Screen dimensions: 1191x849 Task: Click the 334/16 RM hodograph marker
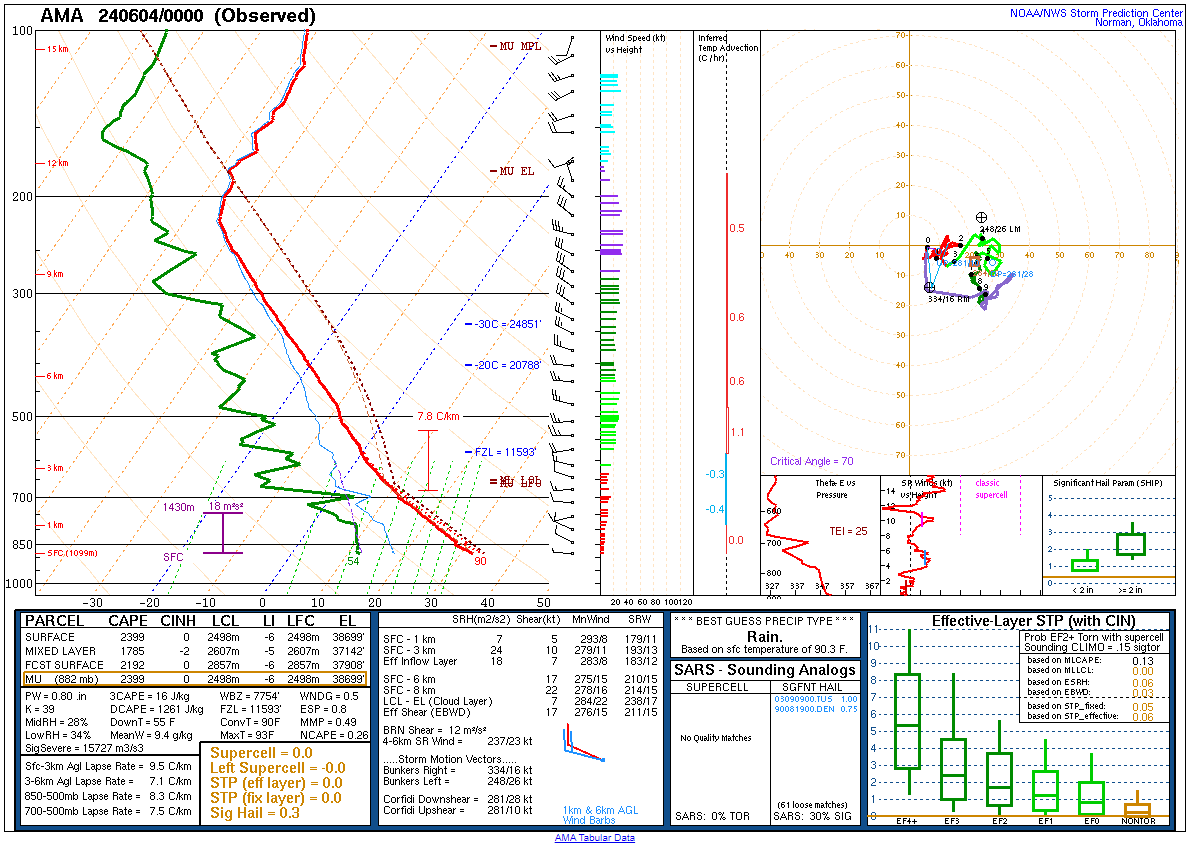pyautogui.click(x=929, y=288)
